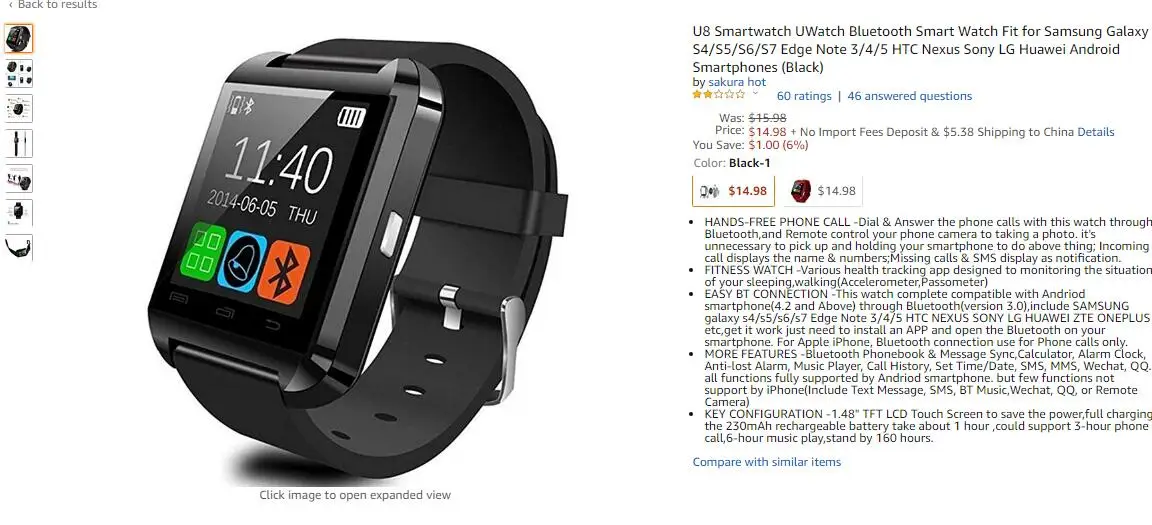Click the two-star rating icon
Viewport: 1152px width, 525px height.
pos(719,95)
